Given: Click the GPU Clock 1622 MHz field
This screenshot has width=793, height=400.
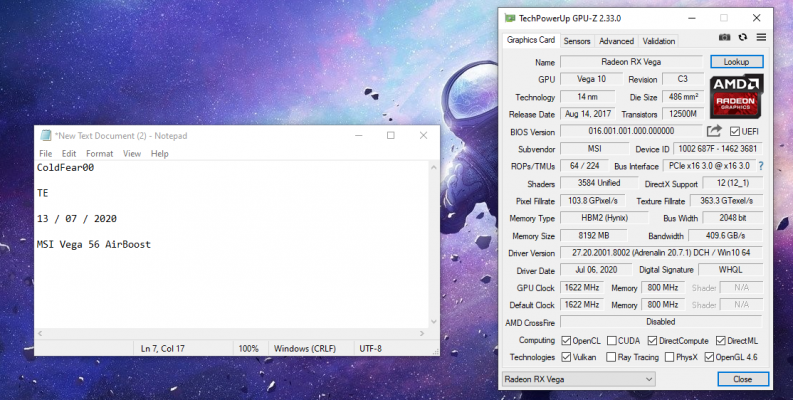Looking at the screenshot, I should pyautogui.click(x=582, y=287).
